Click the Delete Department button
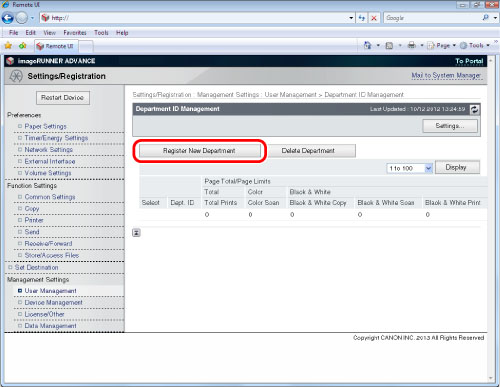 312,151
